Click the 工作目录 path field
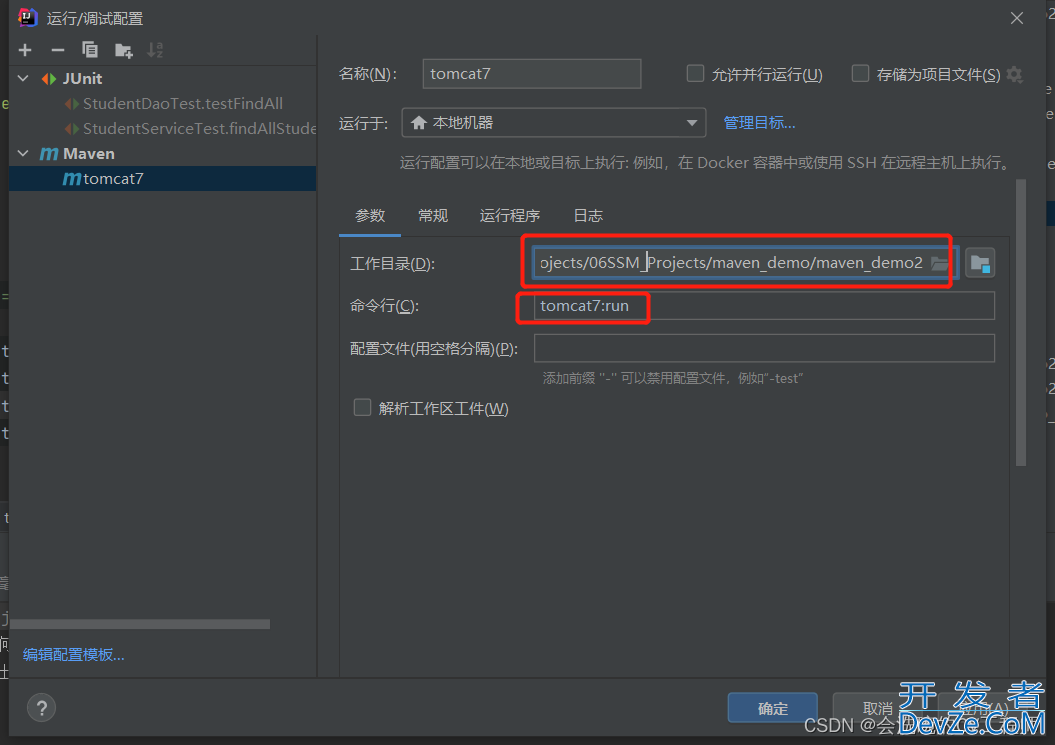1055x745 pixels. [x=745, y=263]
